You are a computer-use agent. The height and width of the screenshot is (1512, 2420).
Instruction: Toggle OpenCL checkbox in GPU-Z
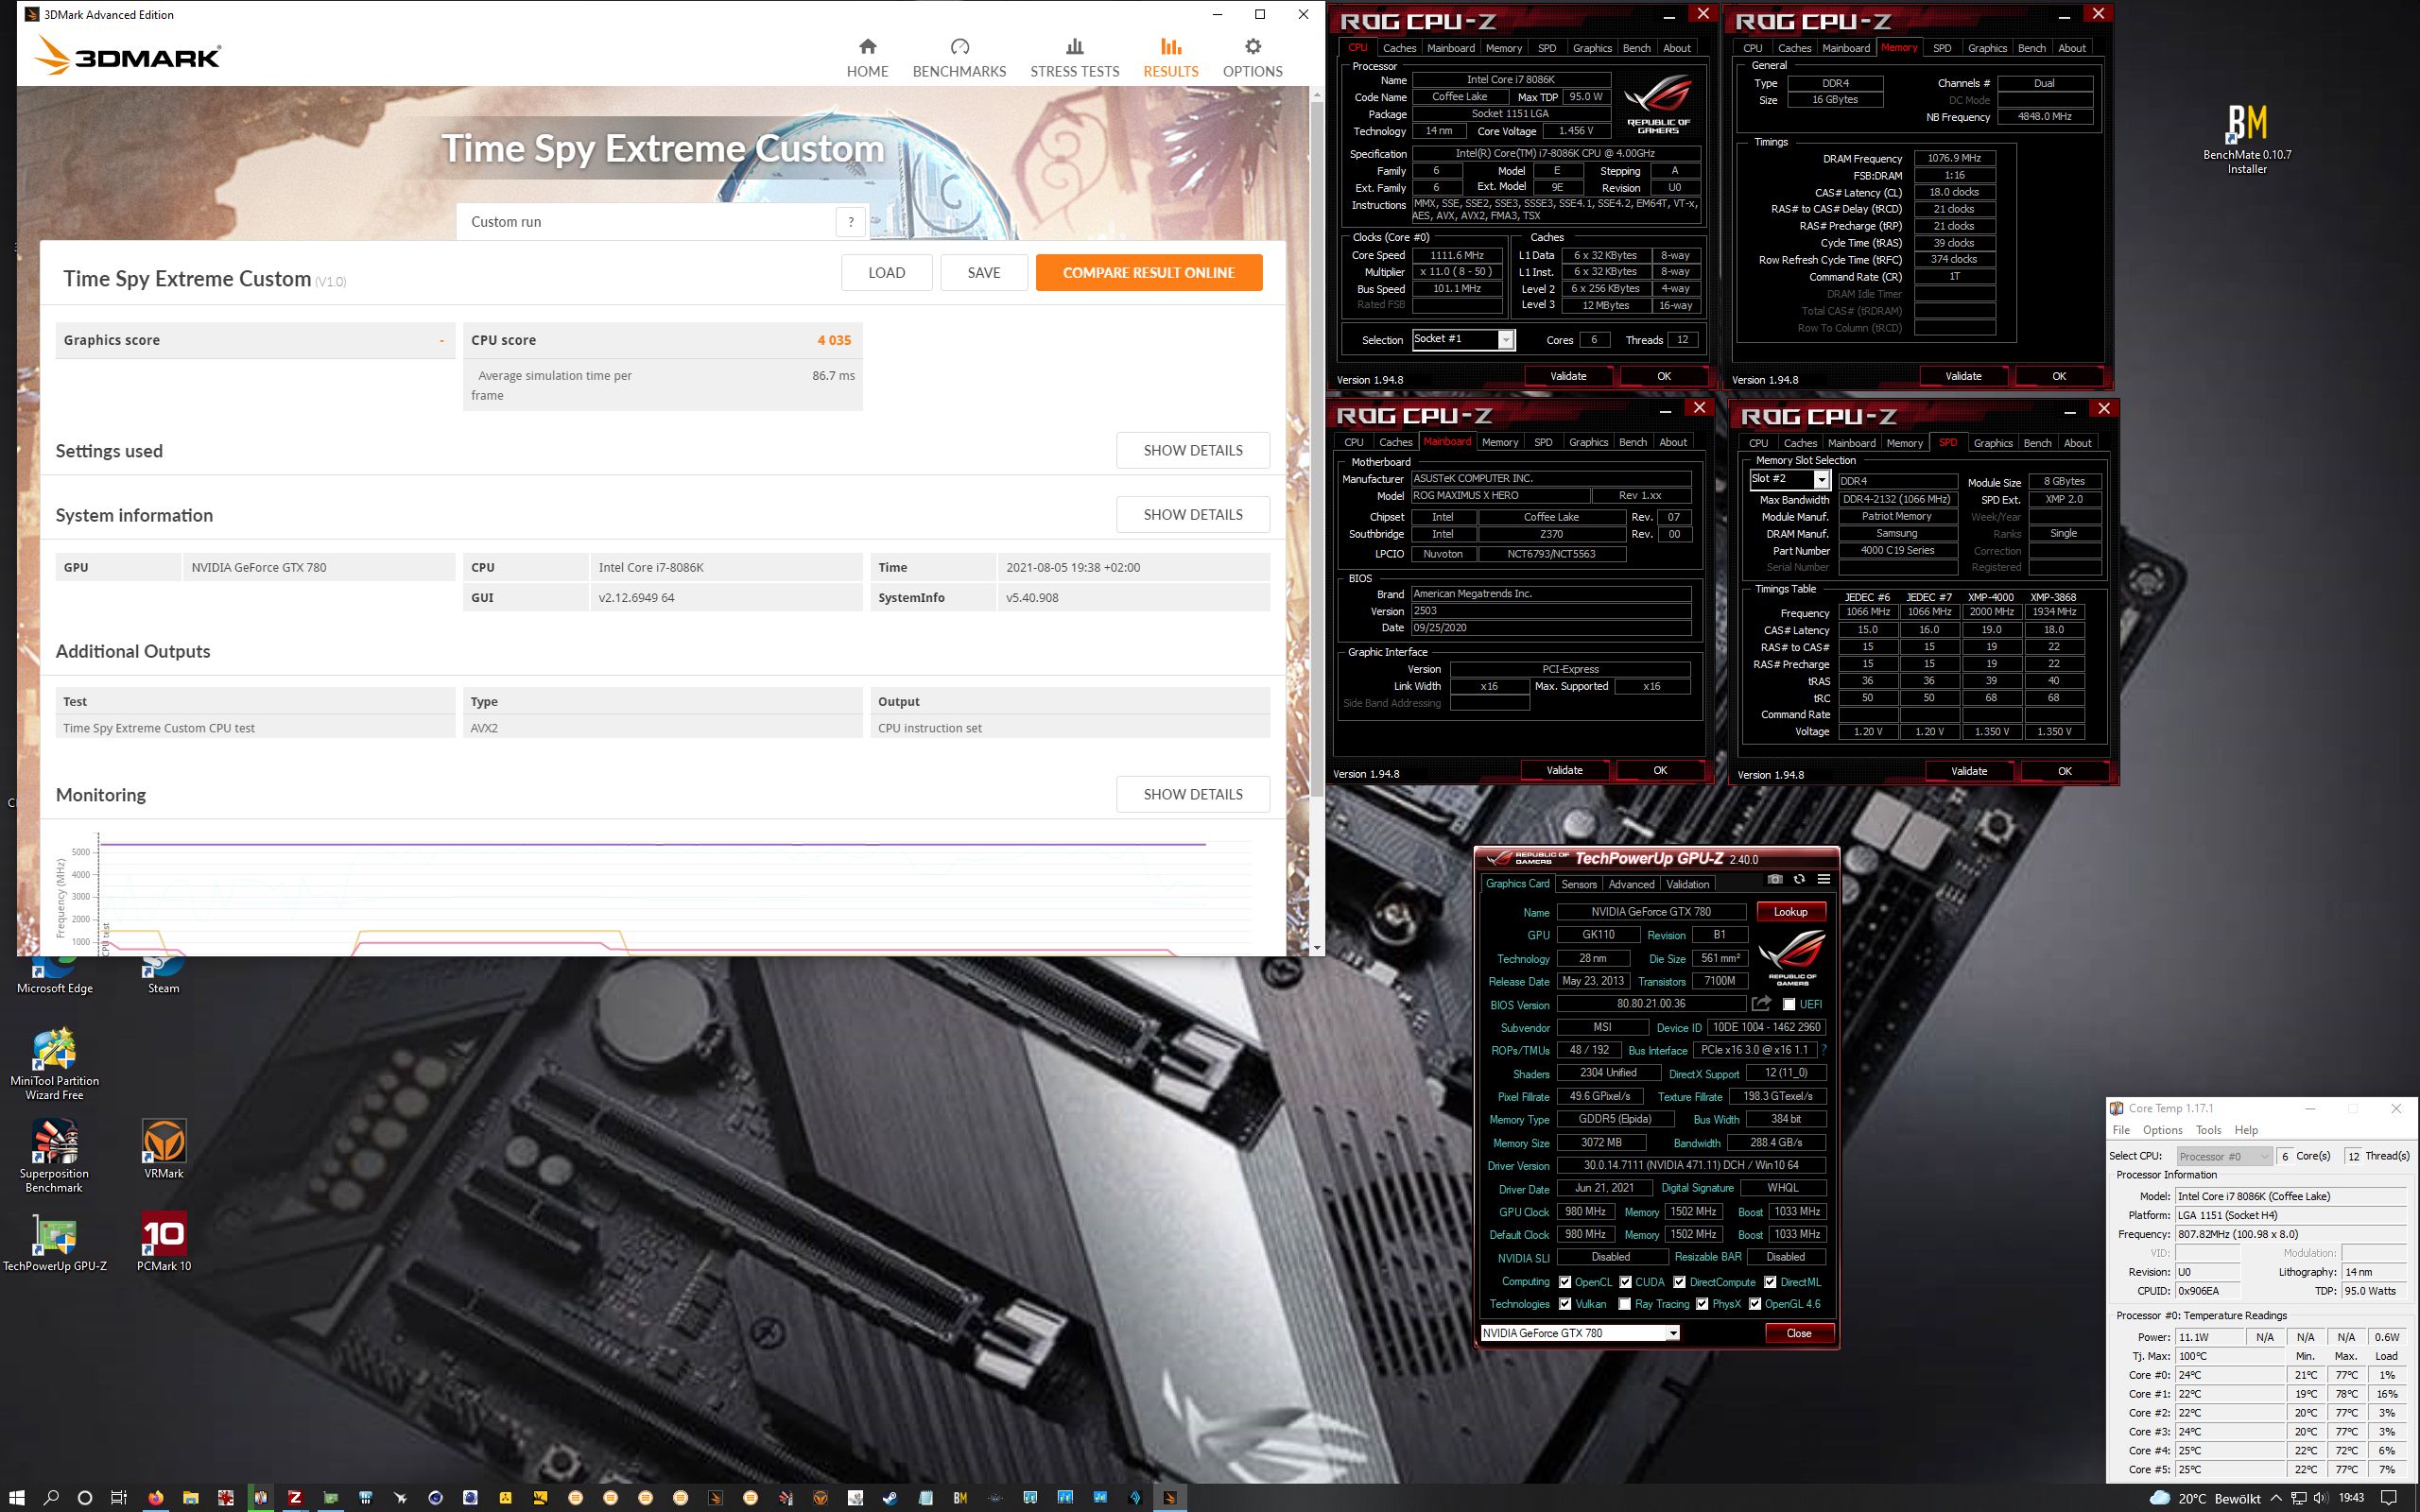(x=1565, y=1282)
